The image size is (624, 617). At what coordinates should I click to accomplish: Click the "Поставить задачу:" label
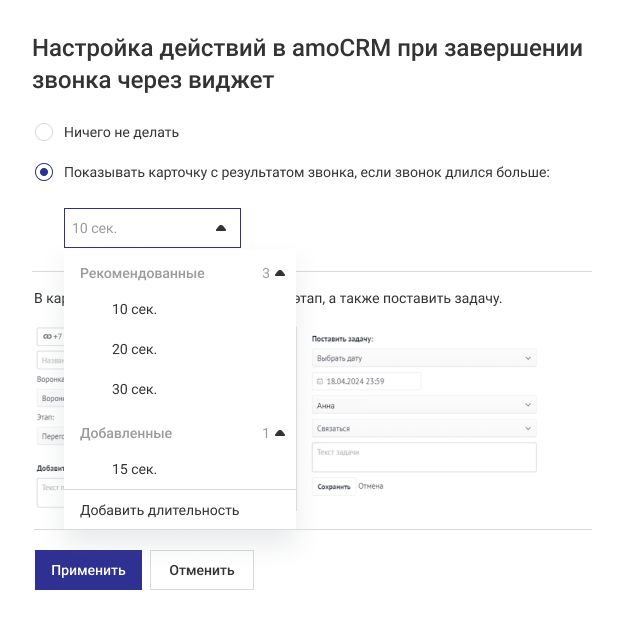point(342,339)
